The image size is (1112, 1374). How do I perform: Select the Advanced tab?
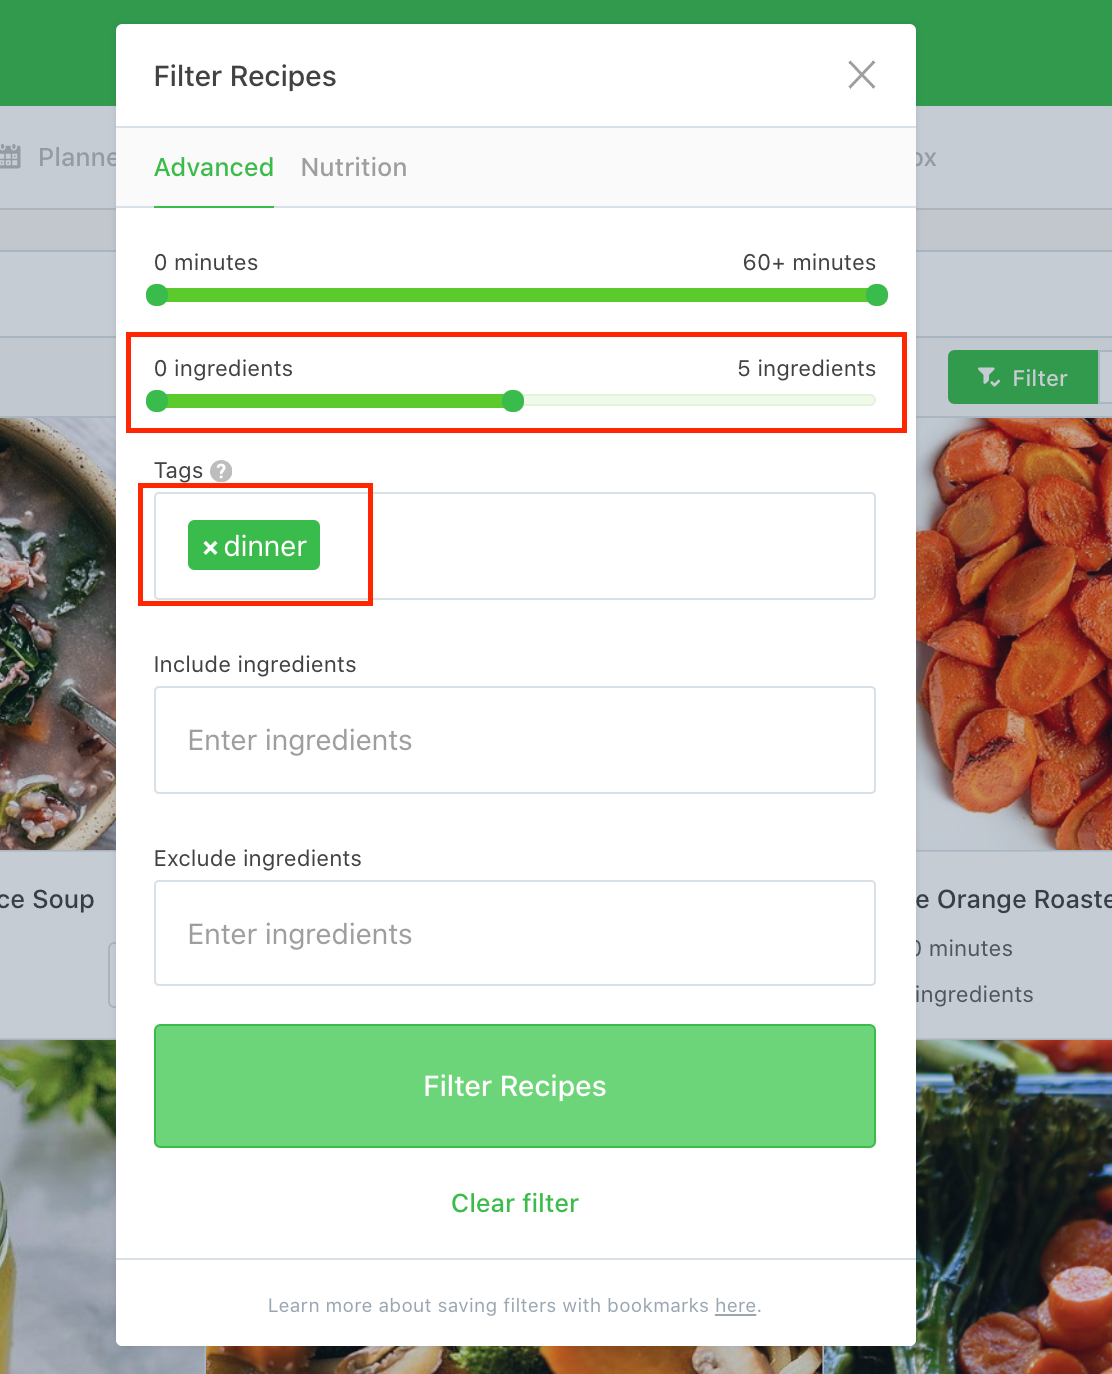214,167
